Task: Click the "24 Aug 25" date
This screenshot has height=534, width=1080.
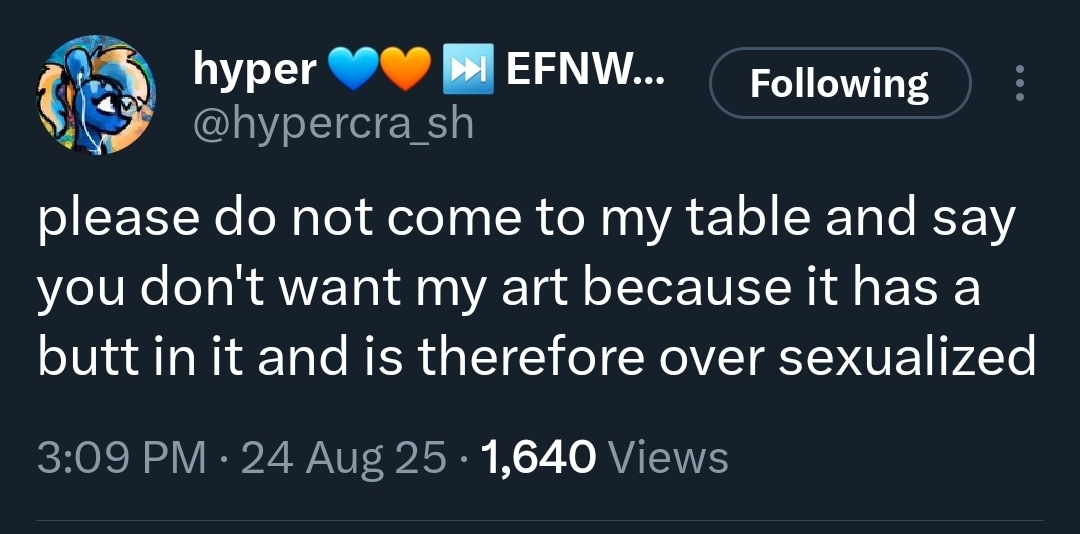Action: 344,458
